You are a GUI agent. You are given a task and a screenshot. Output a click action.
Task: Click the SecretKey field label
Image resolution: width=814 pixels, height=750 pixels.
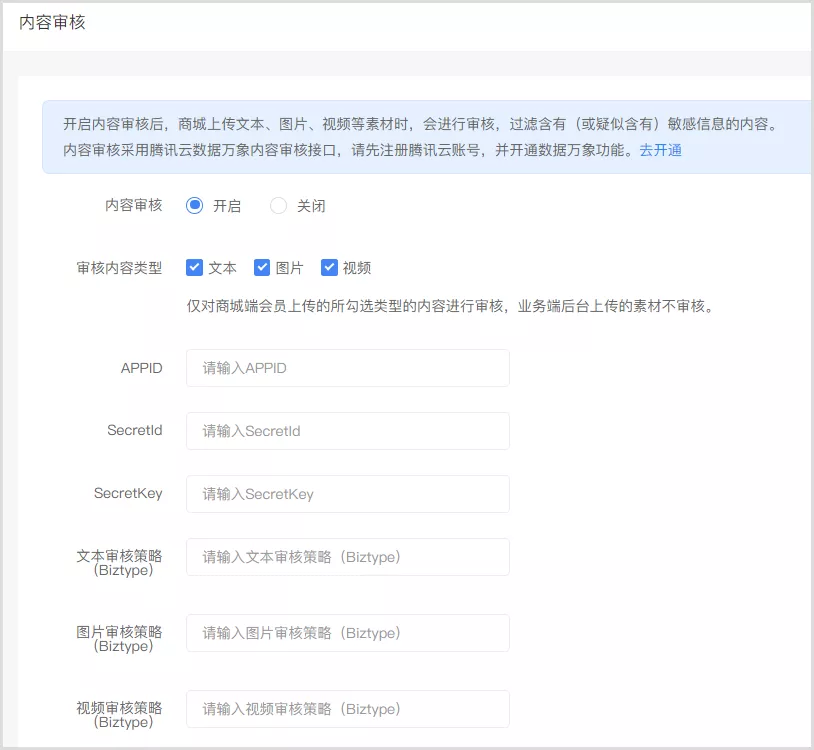coord(128,494)
